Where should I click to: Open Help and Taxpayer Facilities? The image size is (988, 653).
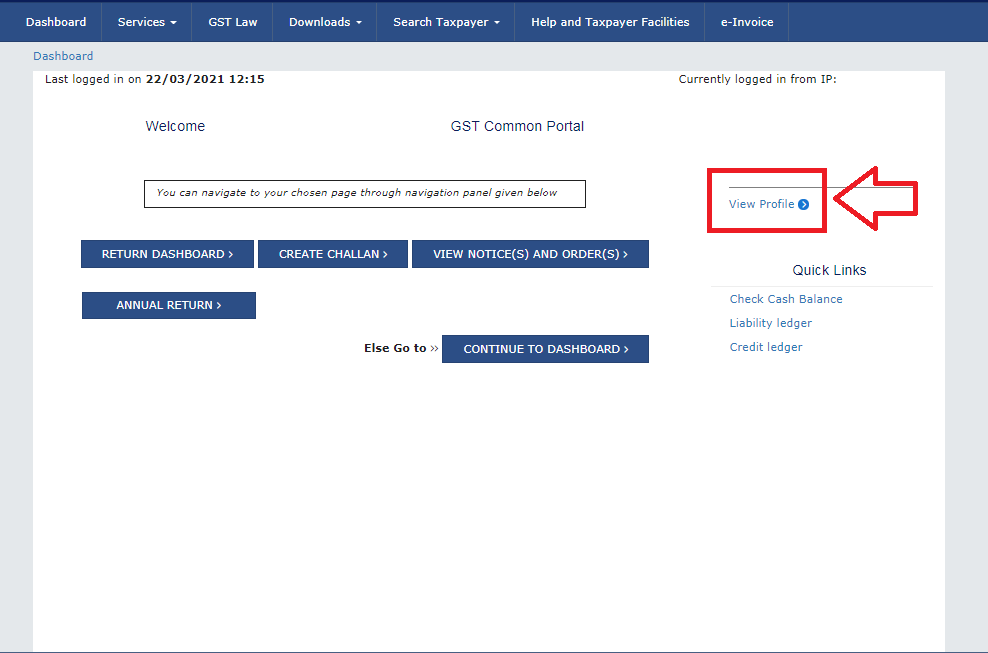[x=610, y=22]
